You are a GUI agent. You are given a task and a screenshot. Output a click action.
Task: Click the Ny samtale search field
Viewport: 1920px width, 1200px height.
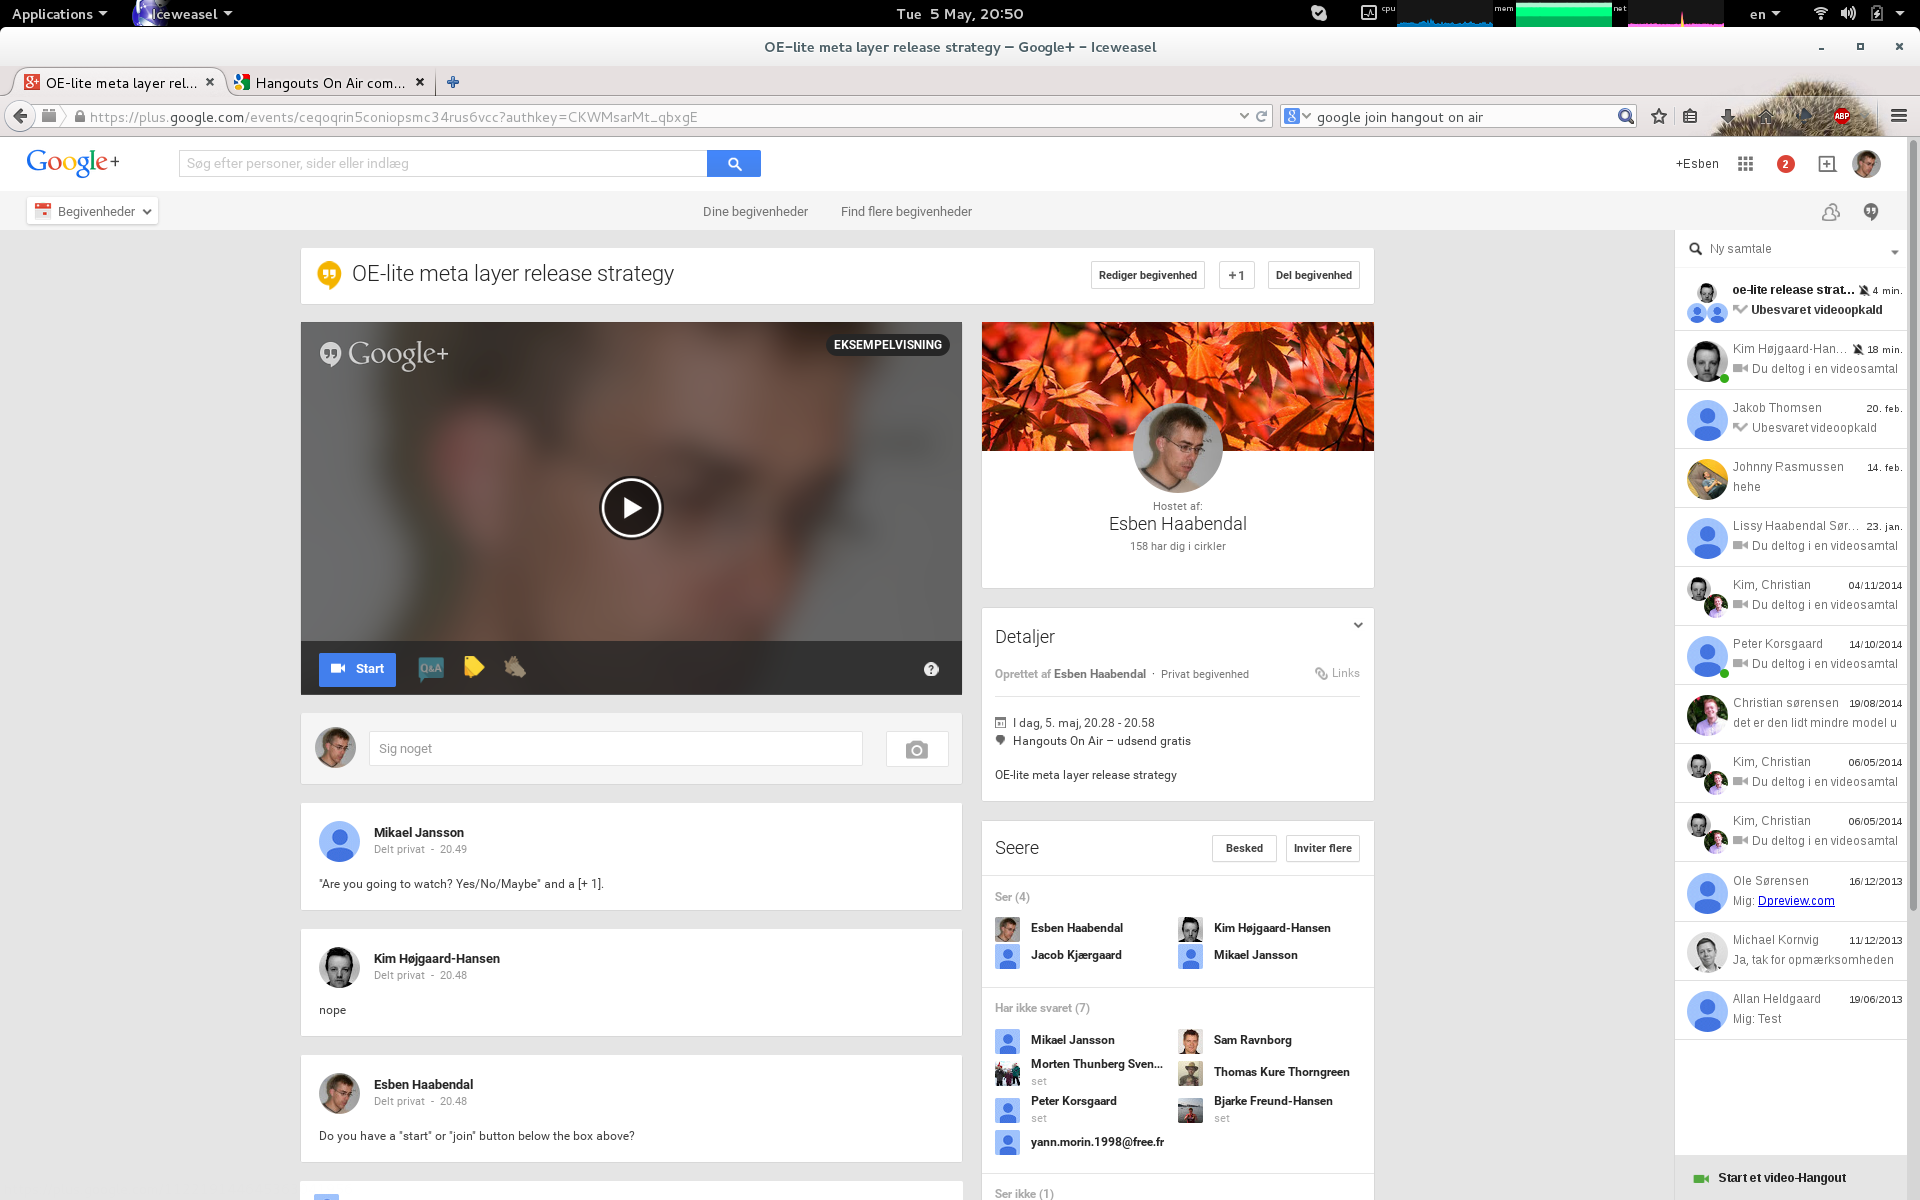[1784, 249]
